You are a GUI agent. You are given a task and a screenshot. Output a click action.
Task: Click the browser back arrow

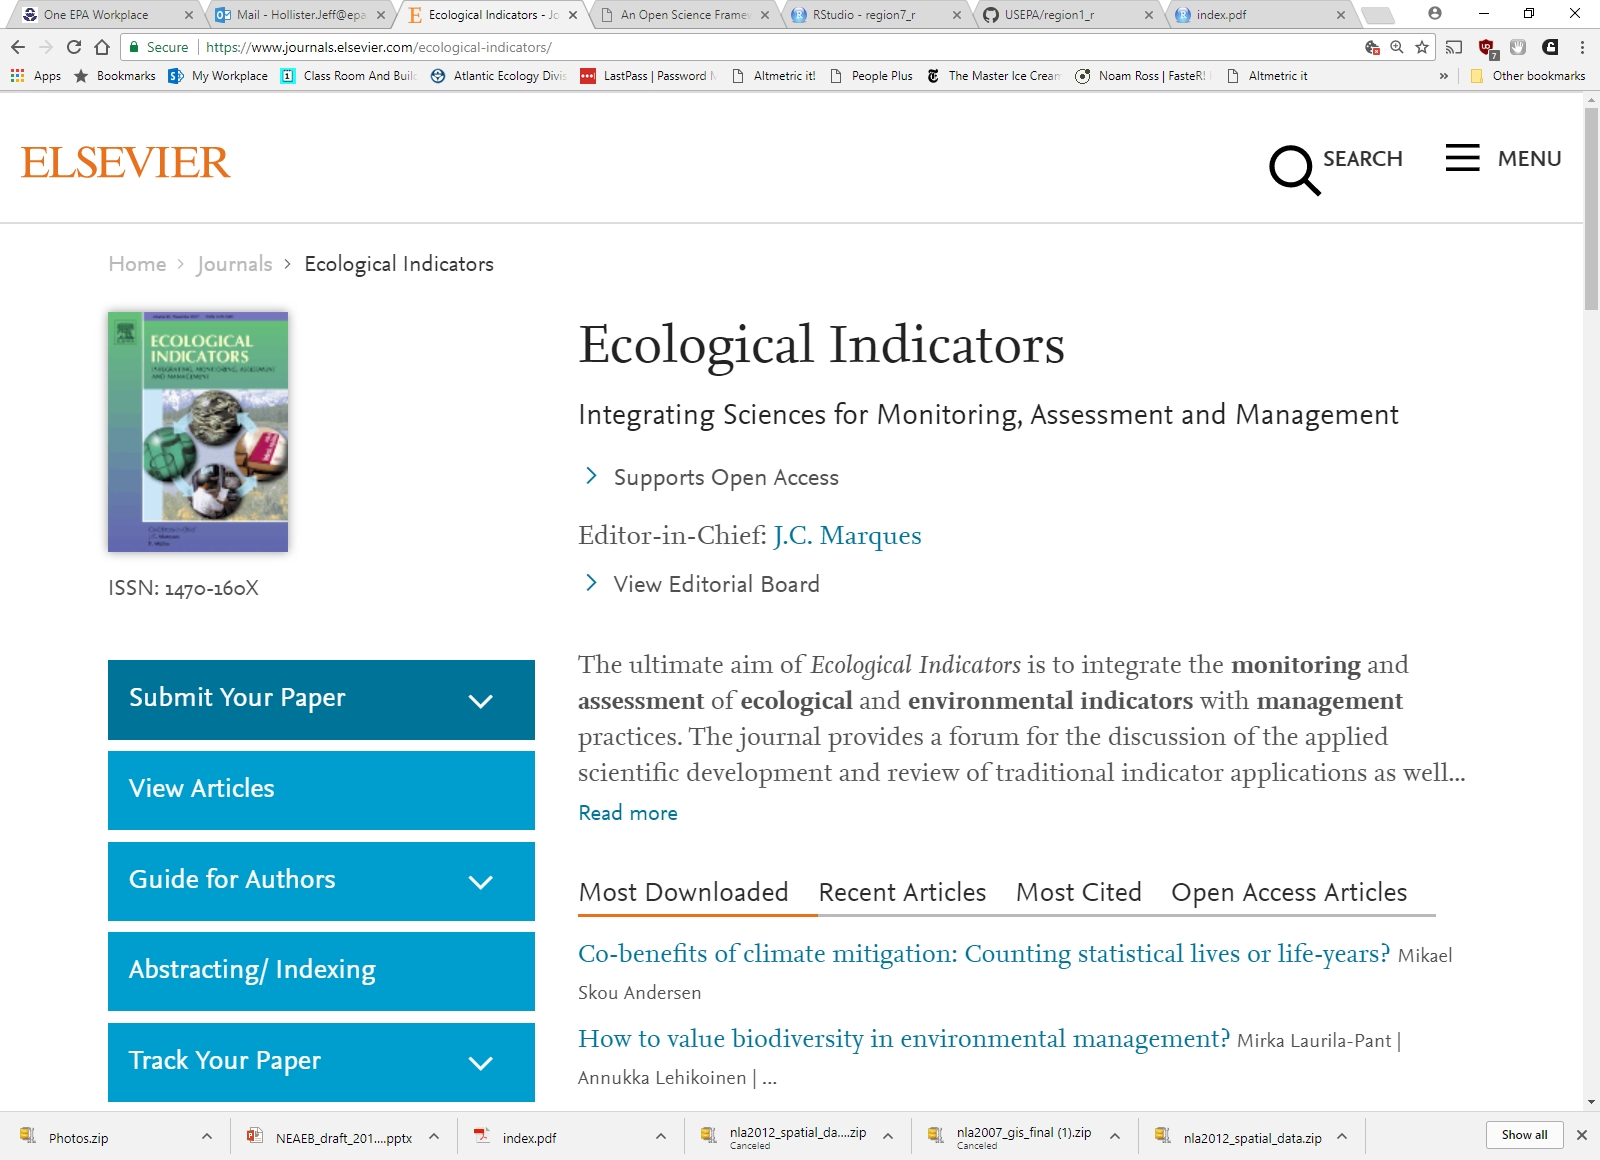18,47
